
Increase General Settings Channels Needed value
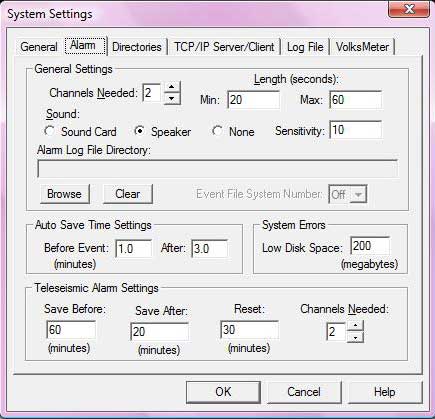point(171,87)
